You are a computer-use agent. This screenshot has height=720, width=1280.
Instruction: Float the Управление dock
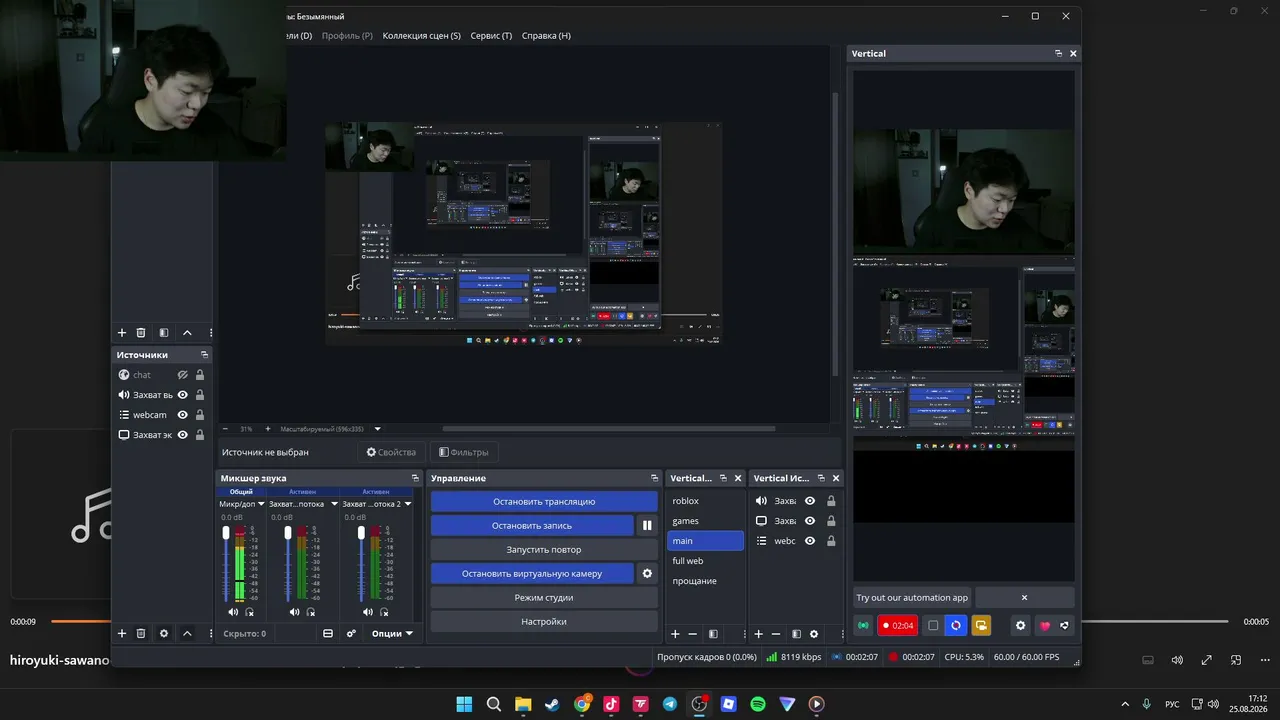coord(655,478)
